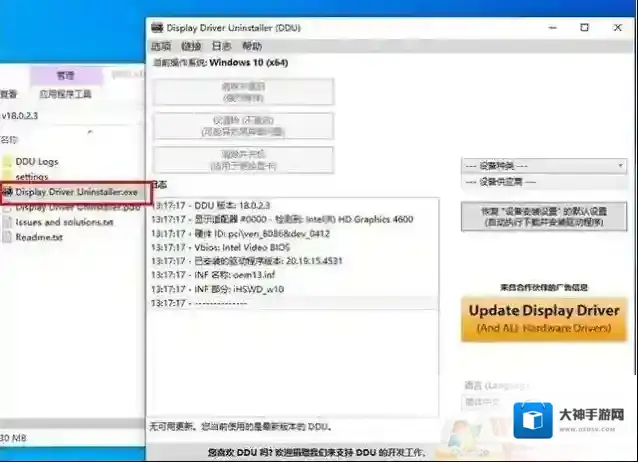This screenshot has height=462, width=638.
Task: Select log line with driver version 20.19.15.4531
Action: point(247,261)
